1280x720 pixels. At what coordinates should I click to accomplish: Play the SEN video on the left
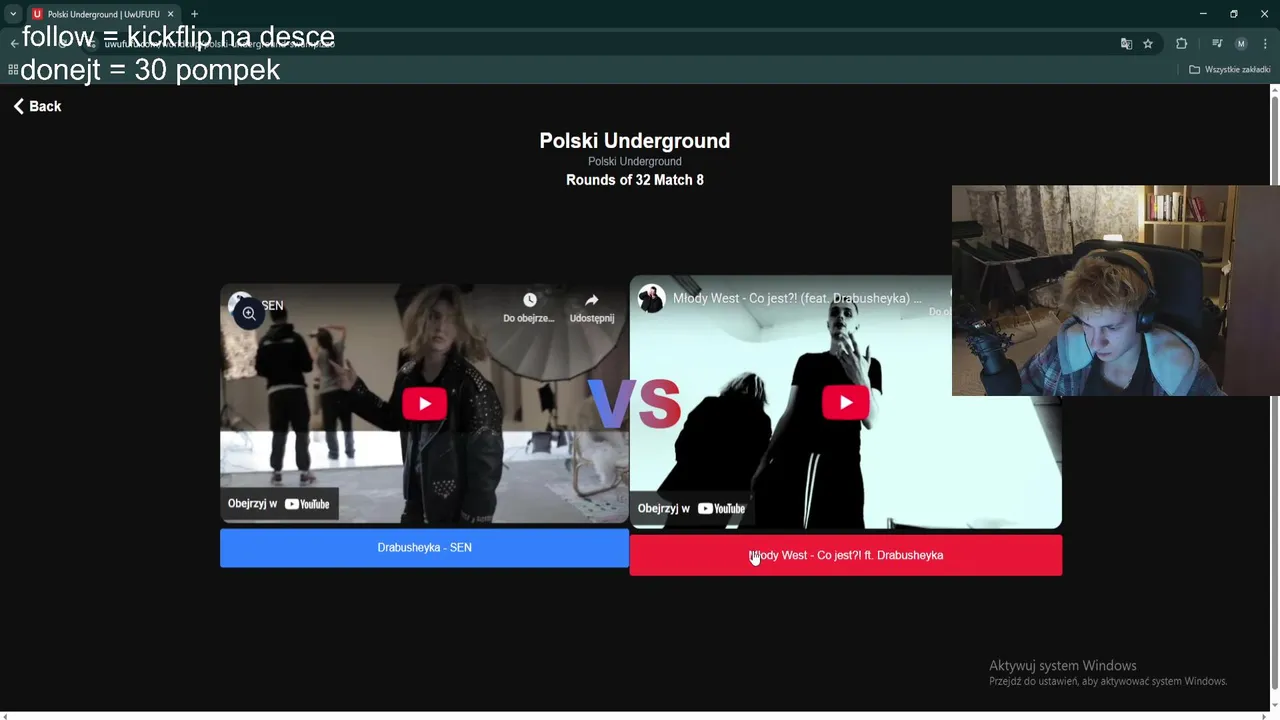tap(424, 404)
